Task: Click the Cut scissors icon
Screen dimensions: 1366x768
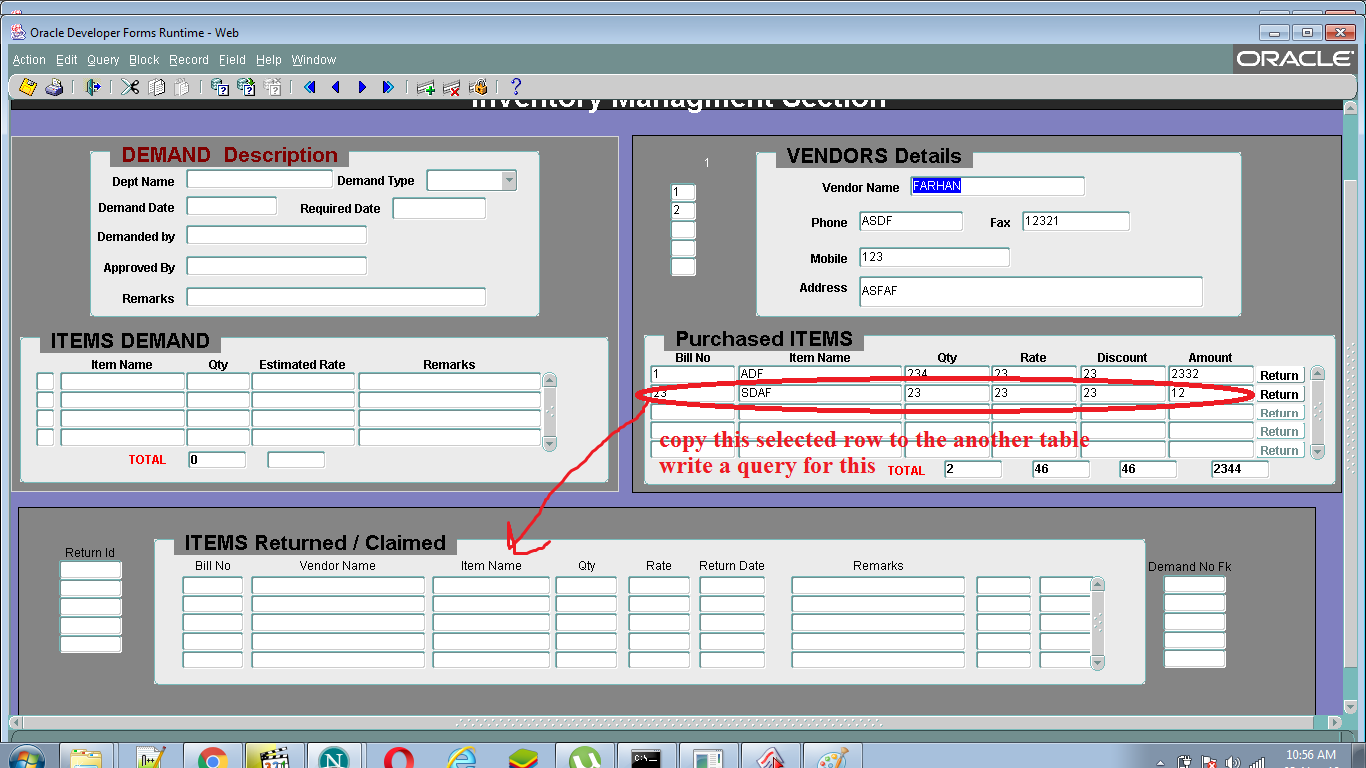Action: (x=130, y=87)
